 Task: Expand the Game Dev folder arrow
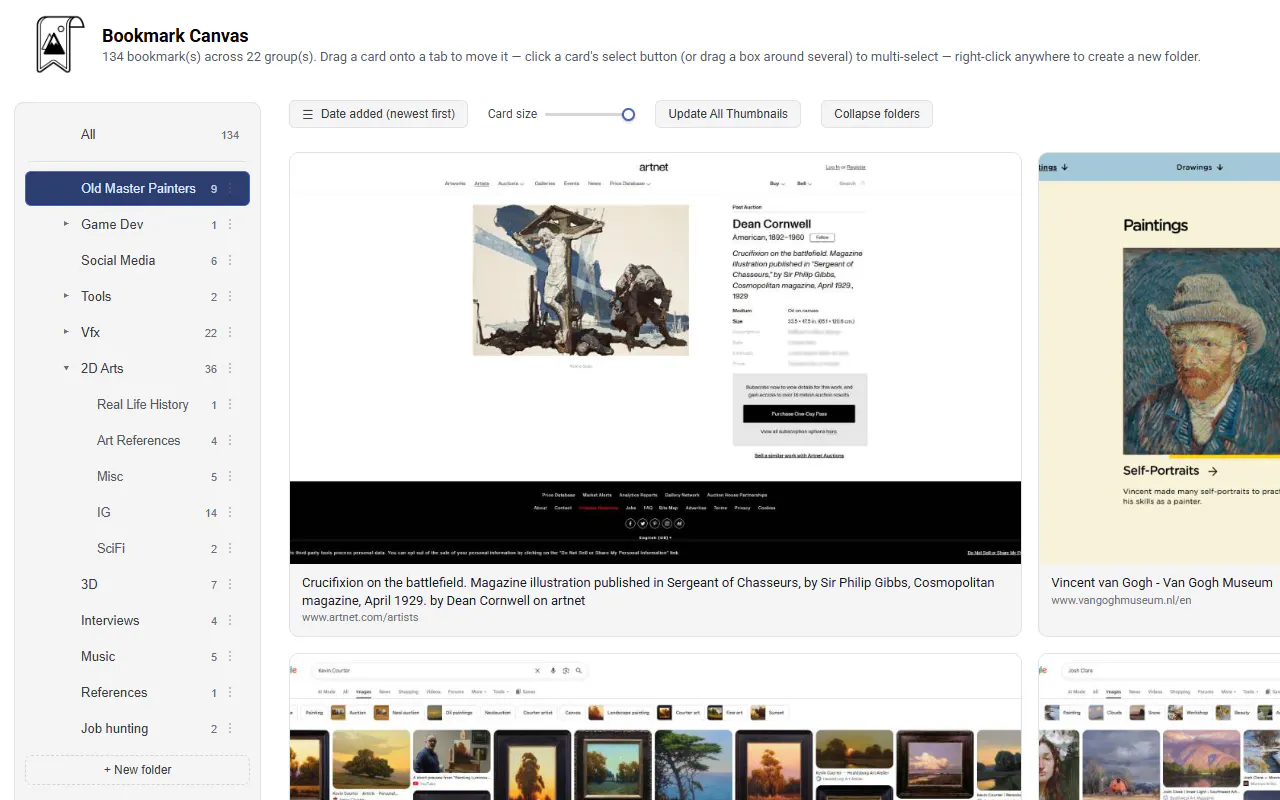coord(66,224)
